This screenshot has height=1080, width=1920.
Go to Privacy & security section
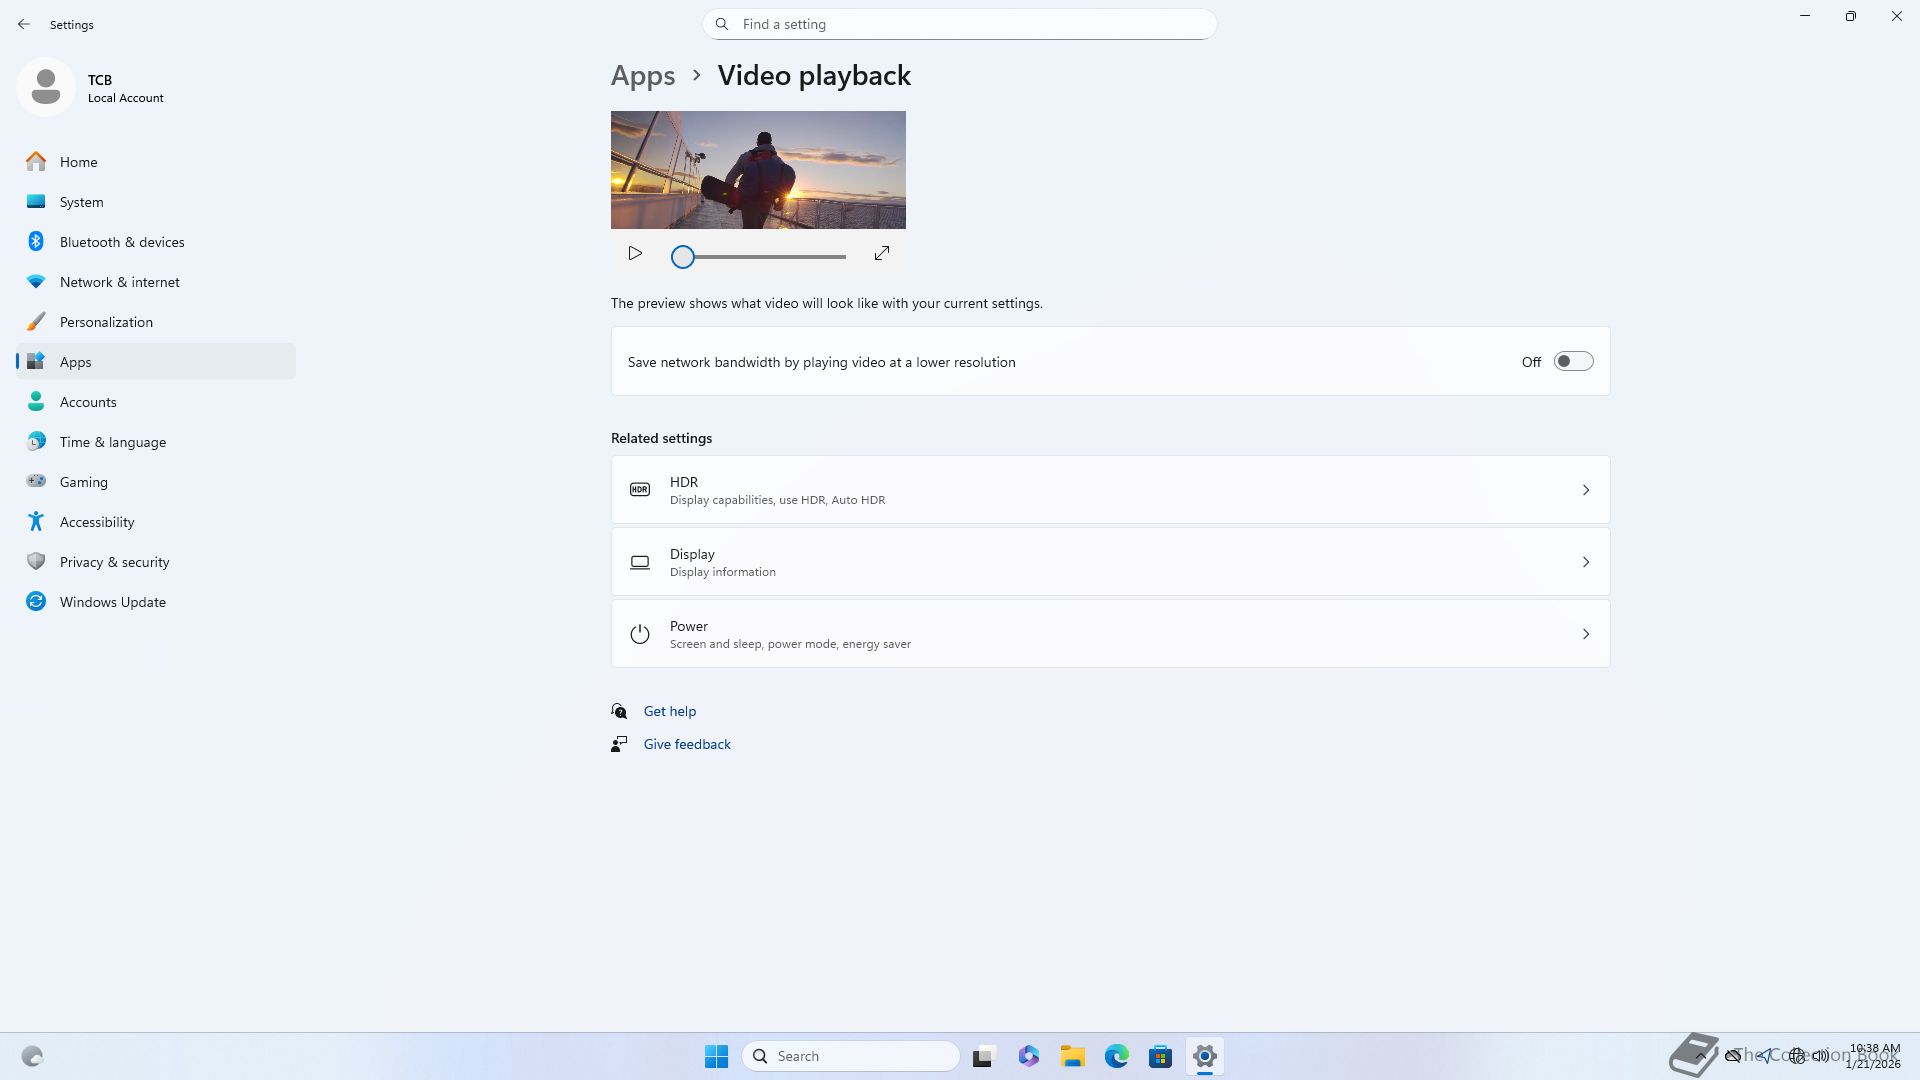(x=114, y=562)
